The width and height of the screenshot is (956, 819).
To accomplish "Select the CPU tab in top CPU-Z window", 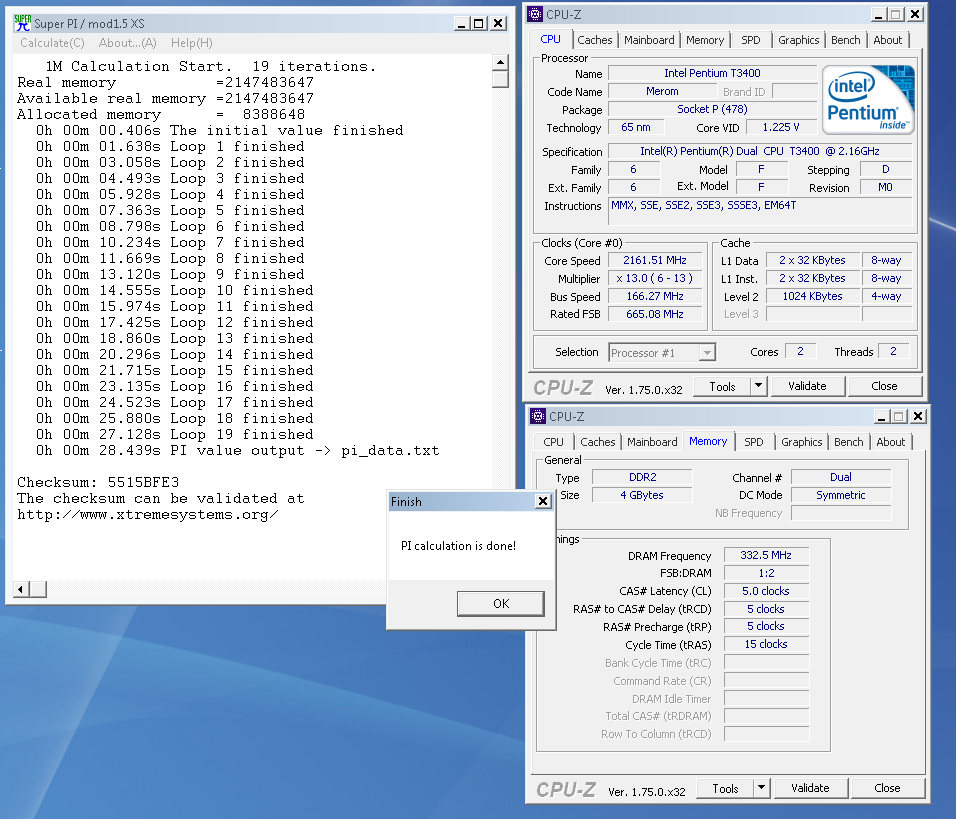I will point(551,39).
